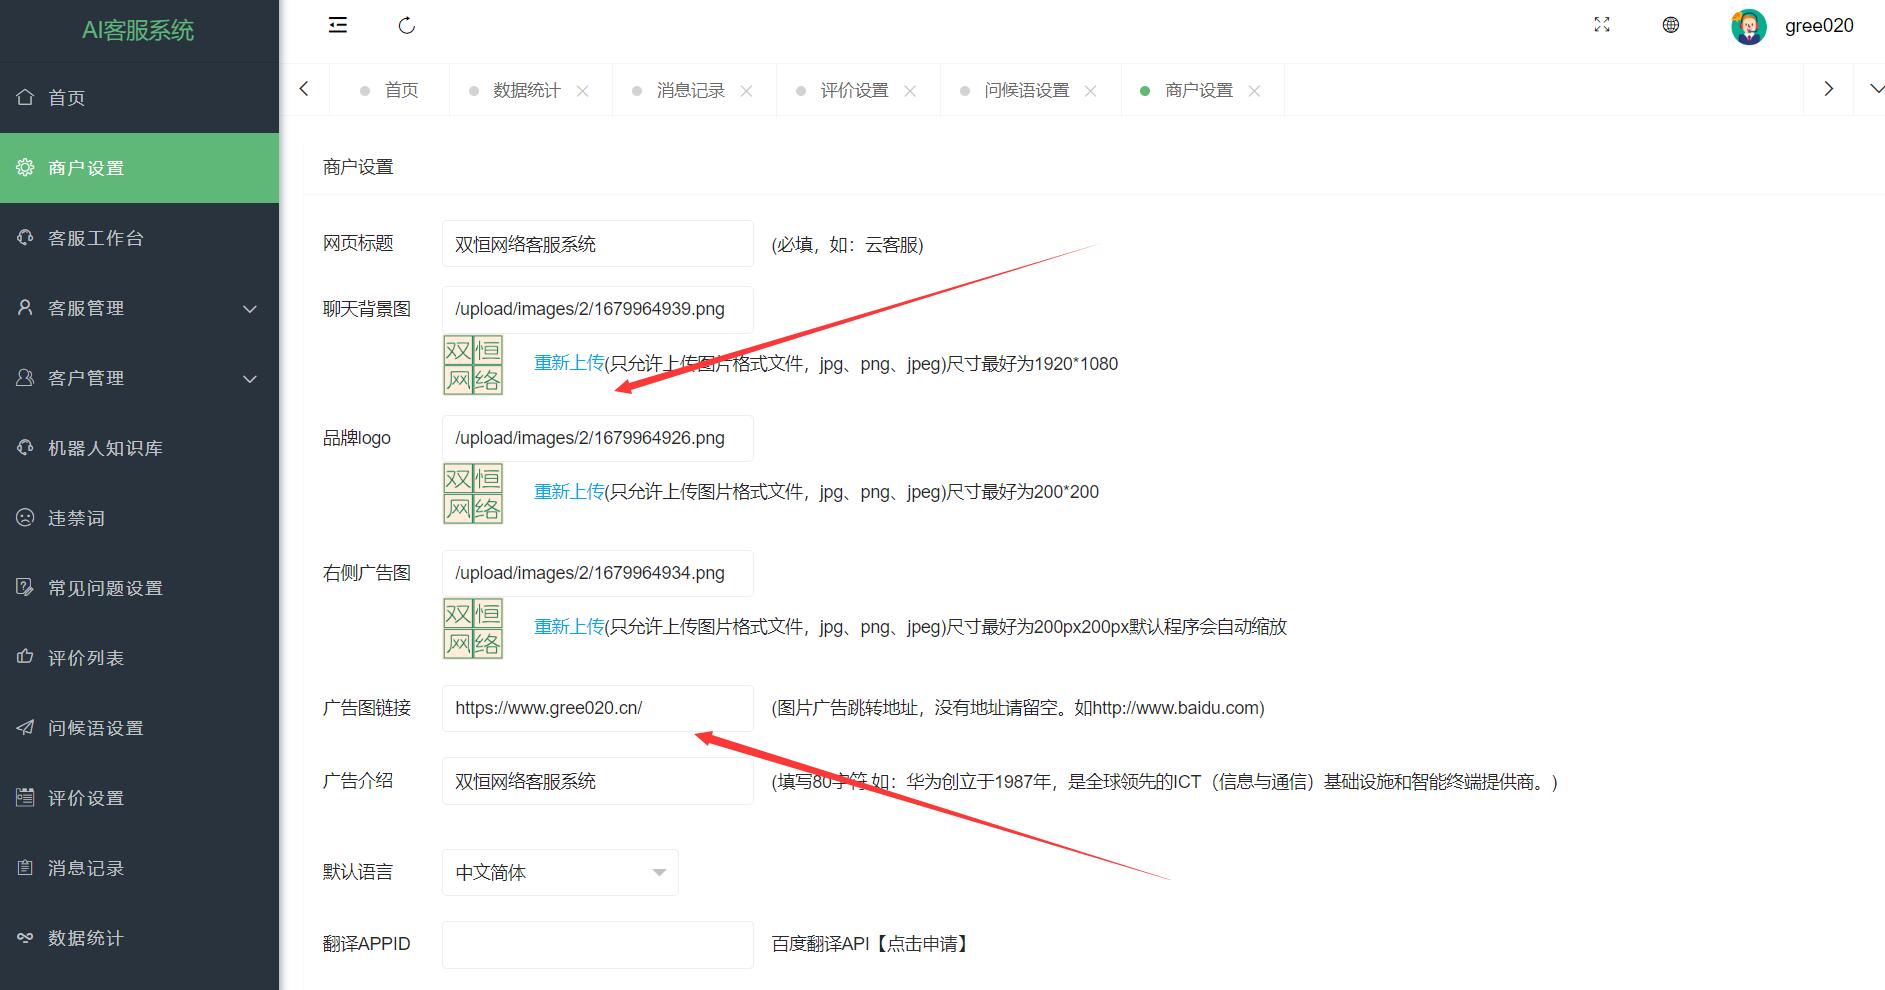Open 首页 in the sidebar

[139, 97]
